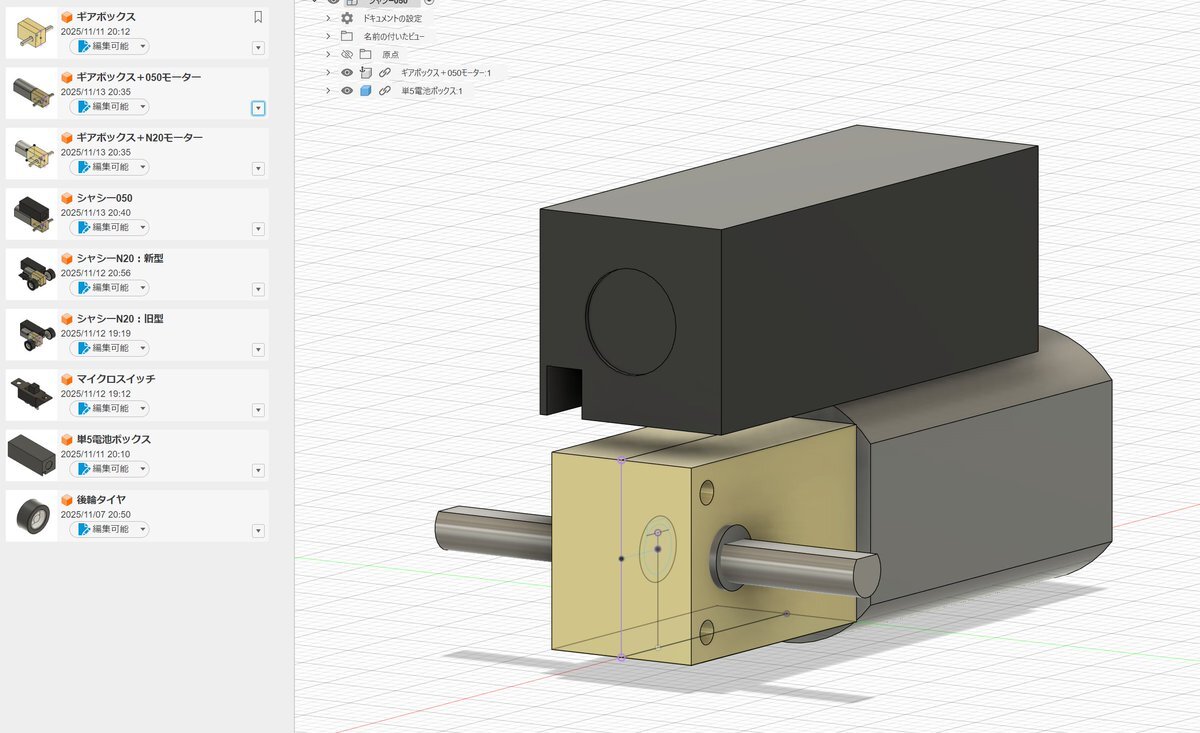Image resolution: width=1200 pixels, height=733 pixels.
Task: Toggle visibility of 単5電池ボックス:1 component
Action: coord(347,91)
